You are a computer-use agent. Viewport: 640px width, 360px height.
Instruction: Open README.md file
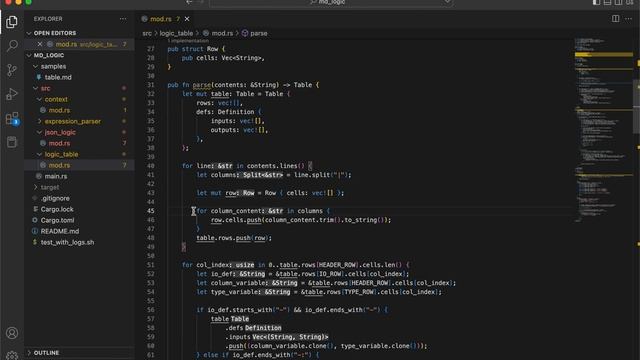(60, 231)
